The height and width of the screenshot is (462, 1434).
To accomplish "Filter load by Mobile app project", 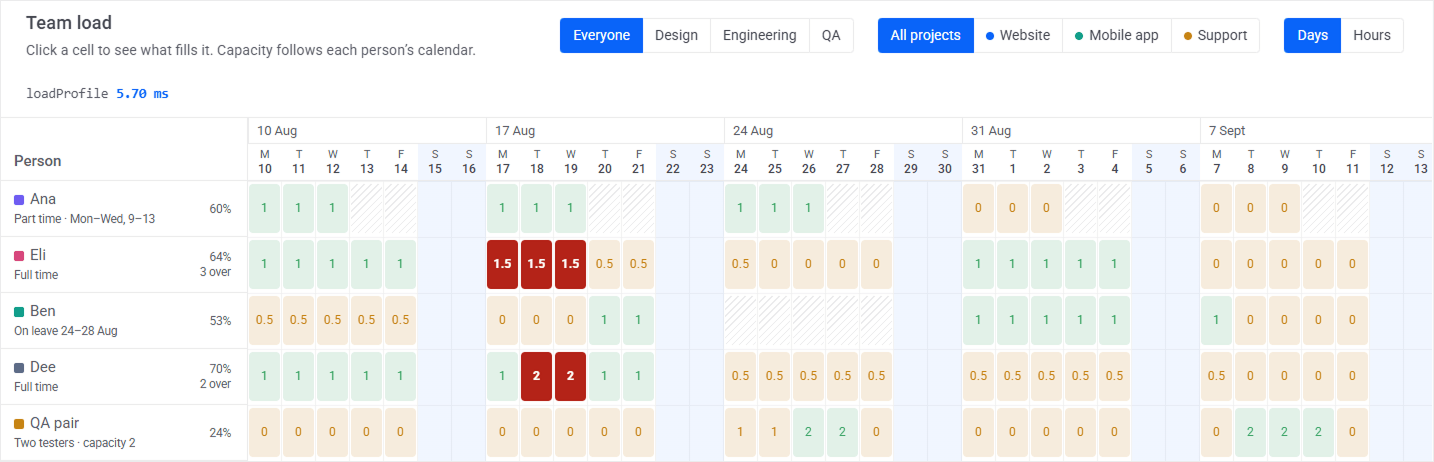I will click(1116, 35).
